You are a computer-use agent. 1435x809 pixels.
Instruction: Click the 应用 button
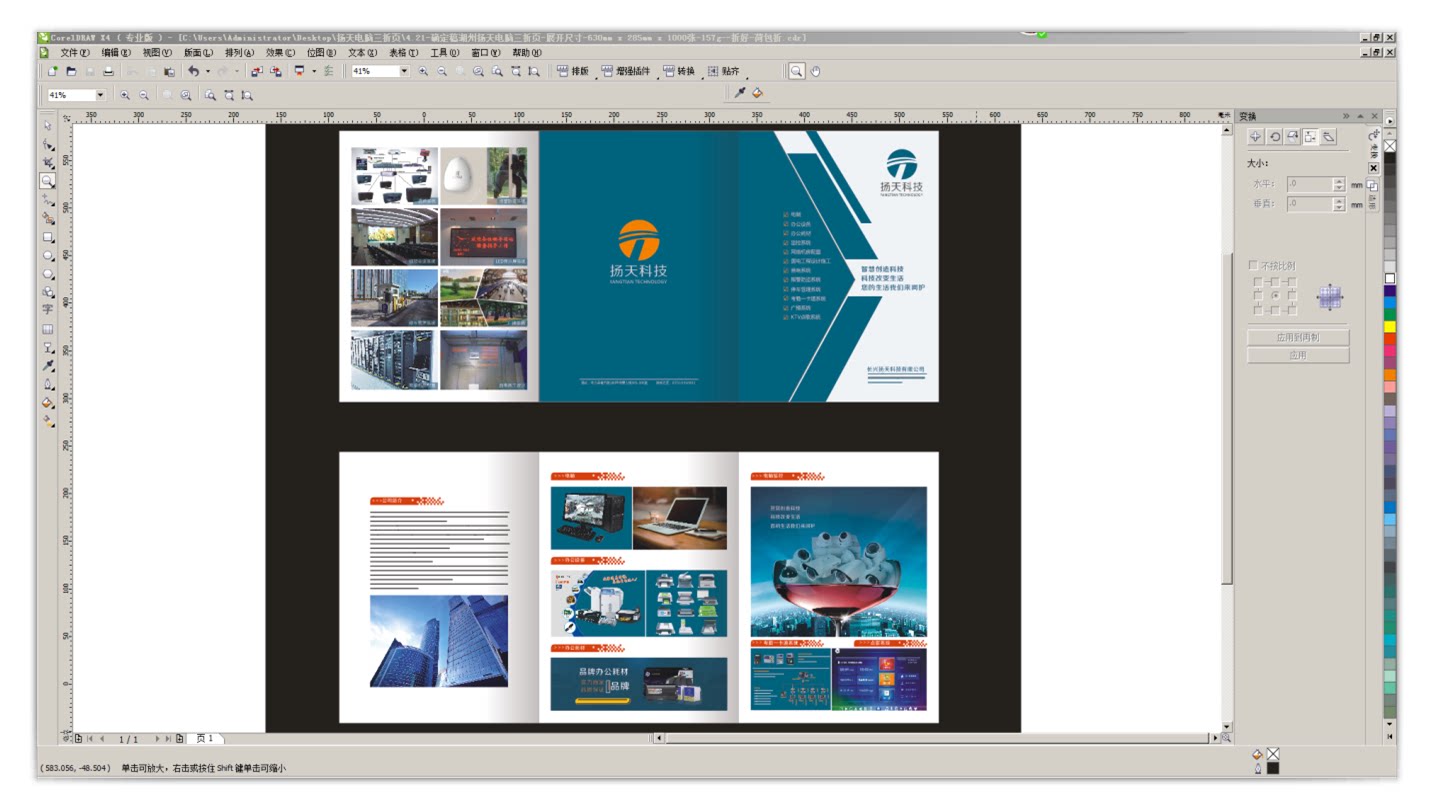pos(1298,355)
